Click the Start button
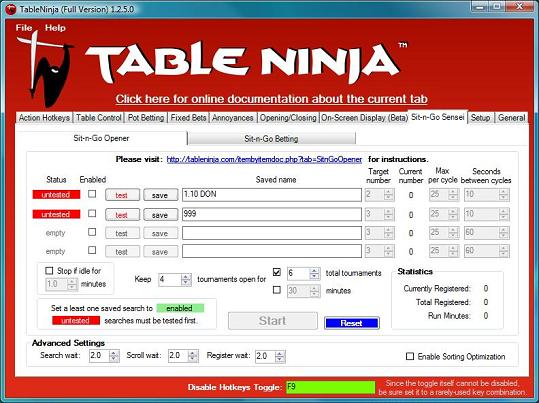 [273, 321]
